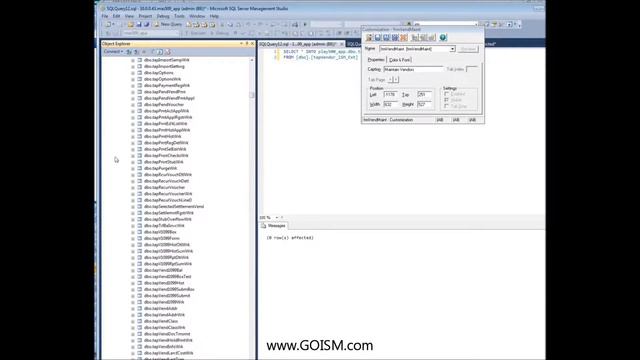This screenshot has width=640, height=360.
Task: Open the Name dropdown in Customization dialog
Action: [x=452, y=49]
